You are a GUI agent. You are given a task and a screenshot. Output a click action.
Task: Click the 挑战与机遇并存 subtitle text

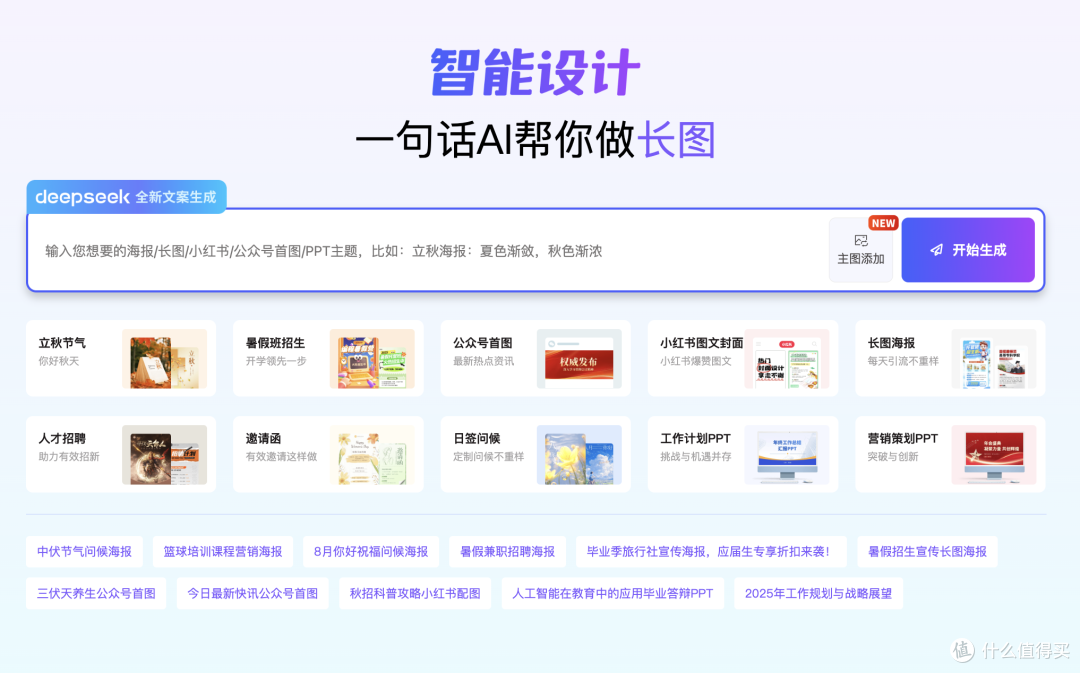click(x=696, y=457)
